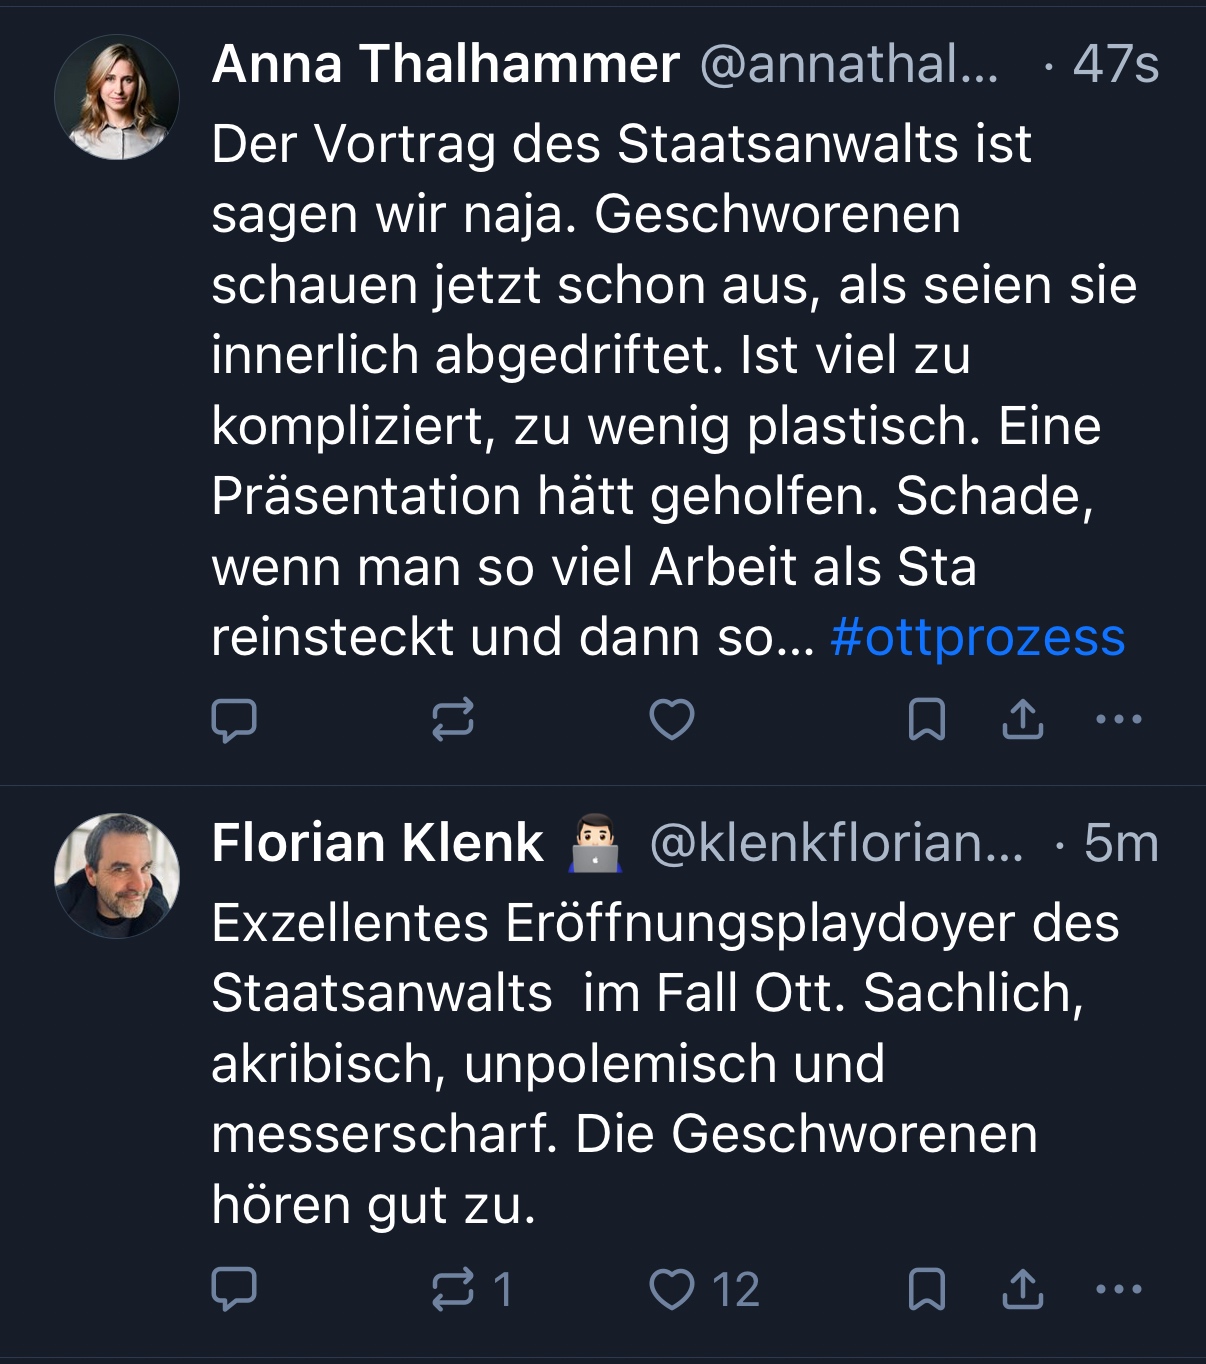
Task: Click the Florian Klenk display name
Action: point(377,843)
